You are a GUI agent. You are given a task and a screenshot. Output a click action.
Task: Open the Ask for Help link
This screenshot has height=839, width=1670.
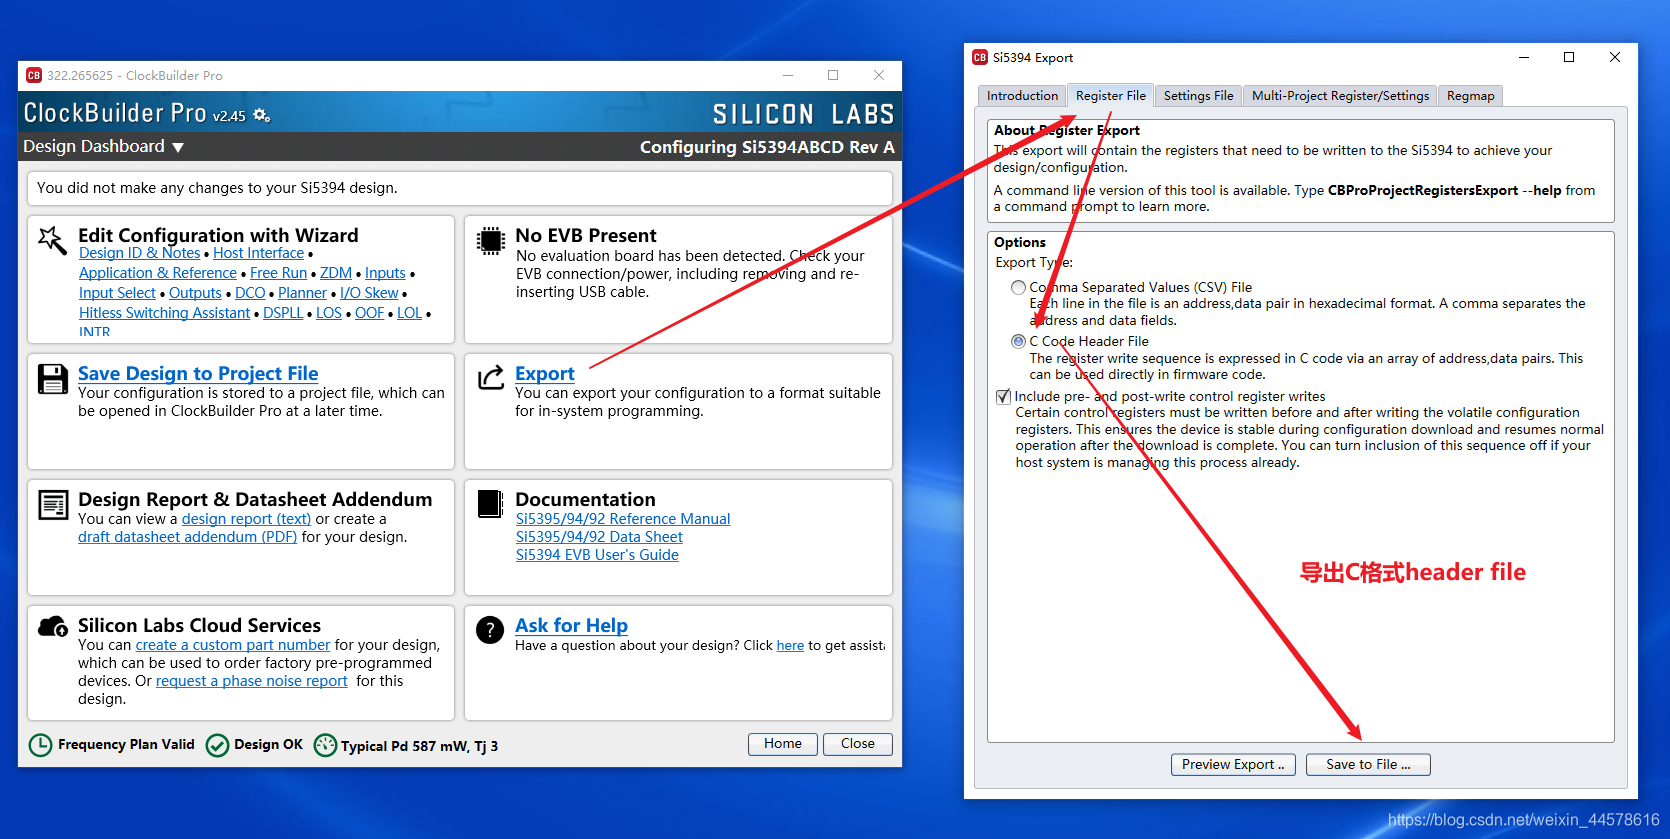pyautogui.click(x=571, y=625)
